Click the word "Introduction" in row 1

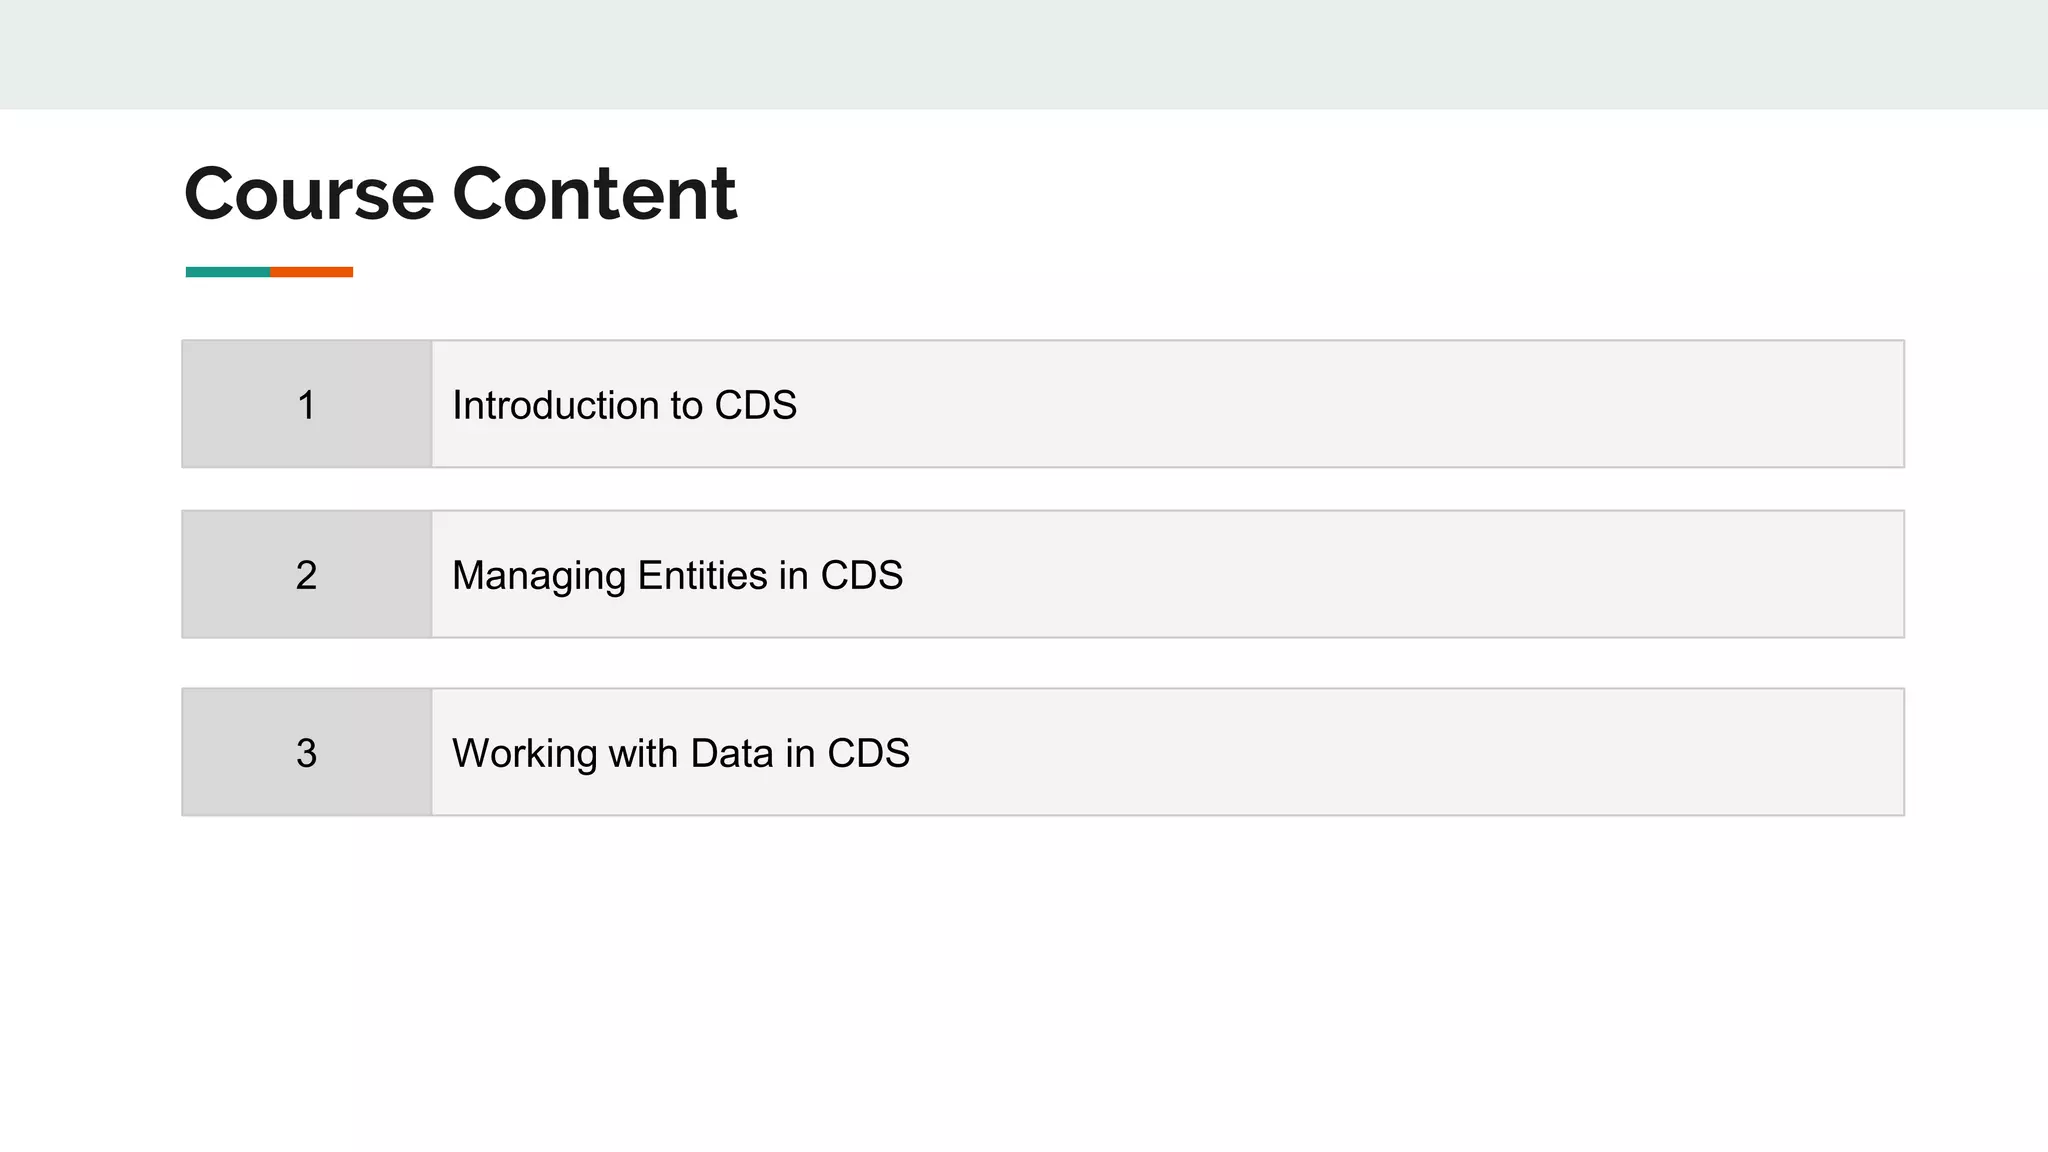coord(555,405)
